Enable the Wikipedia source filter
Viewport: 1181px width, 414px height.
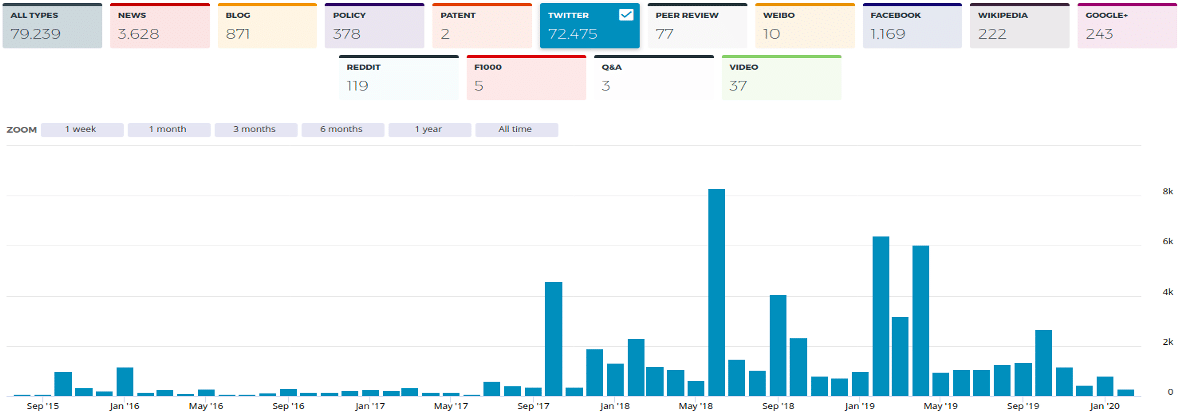[1020, 27]
